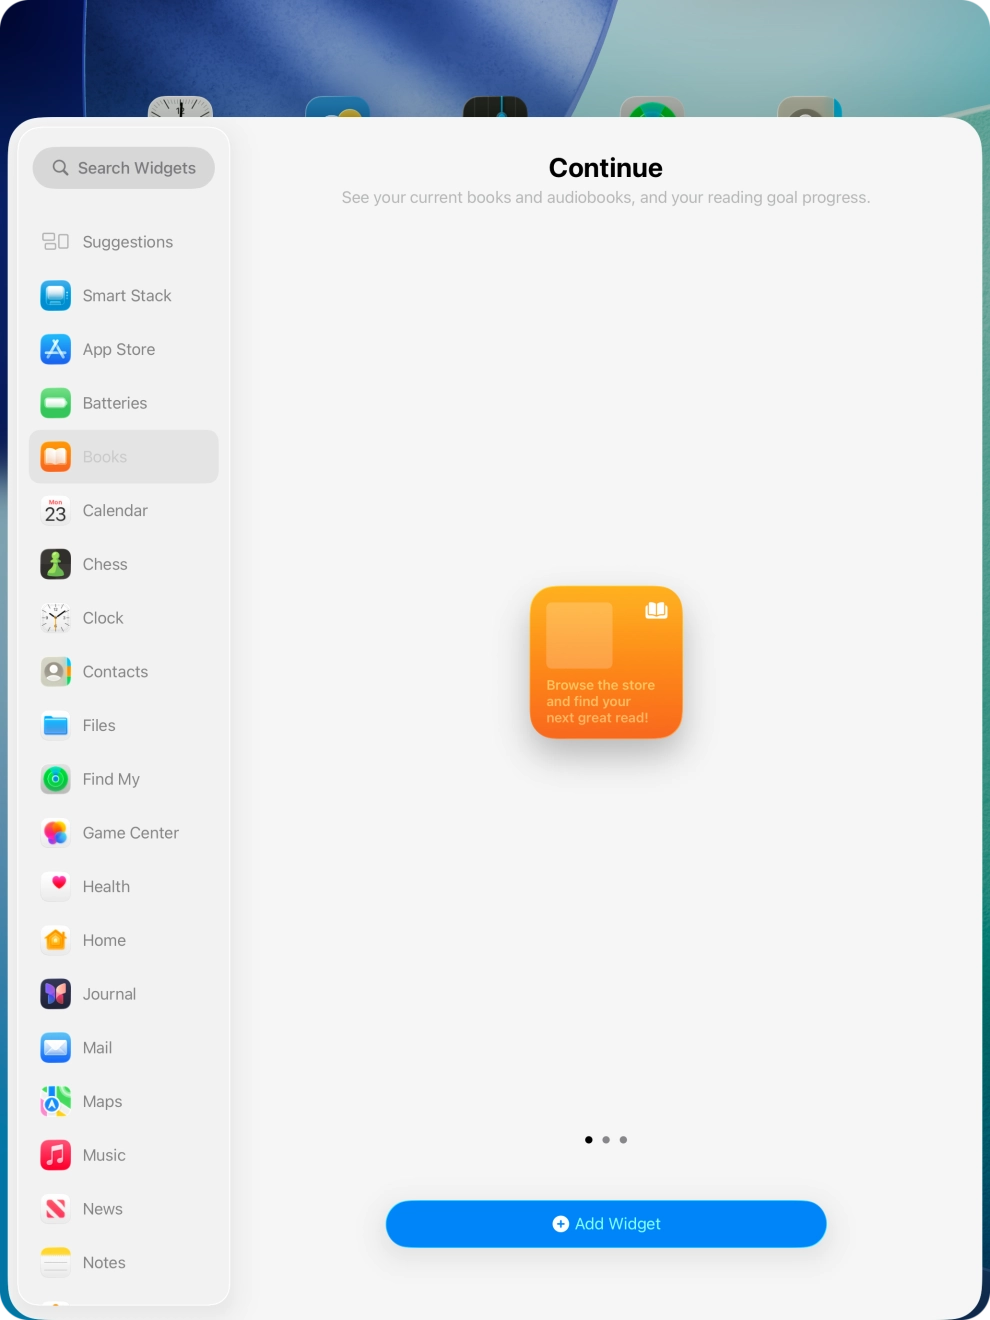
Task: Click the Chess label
Action: 105,564
